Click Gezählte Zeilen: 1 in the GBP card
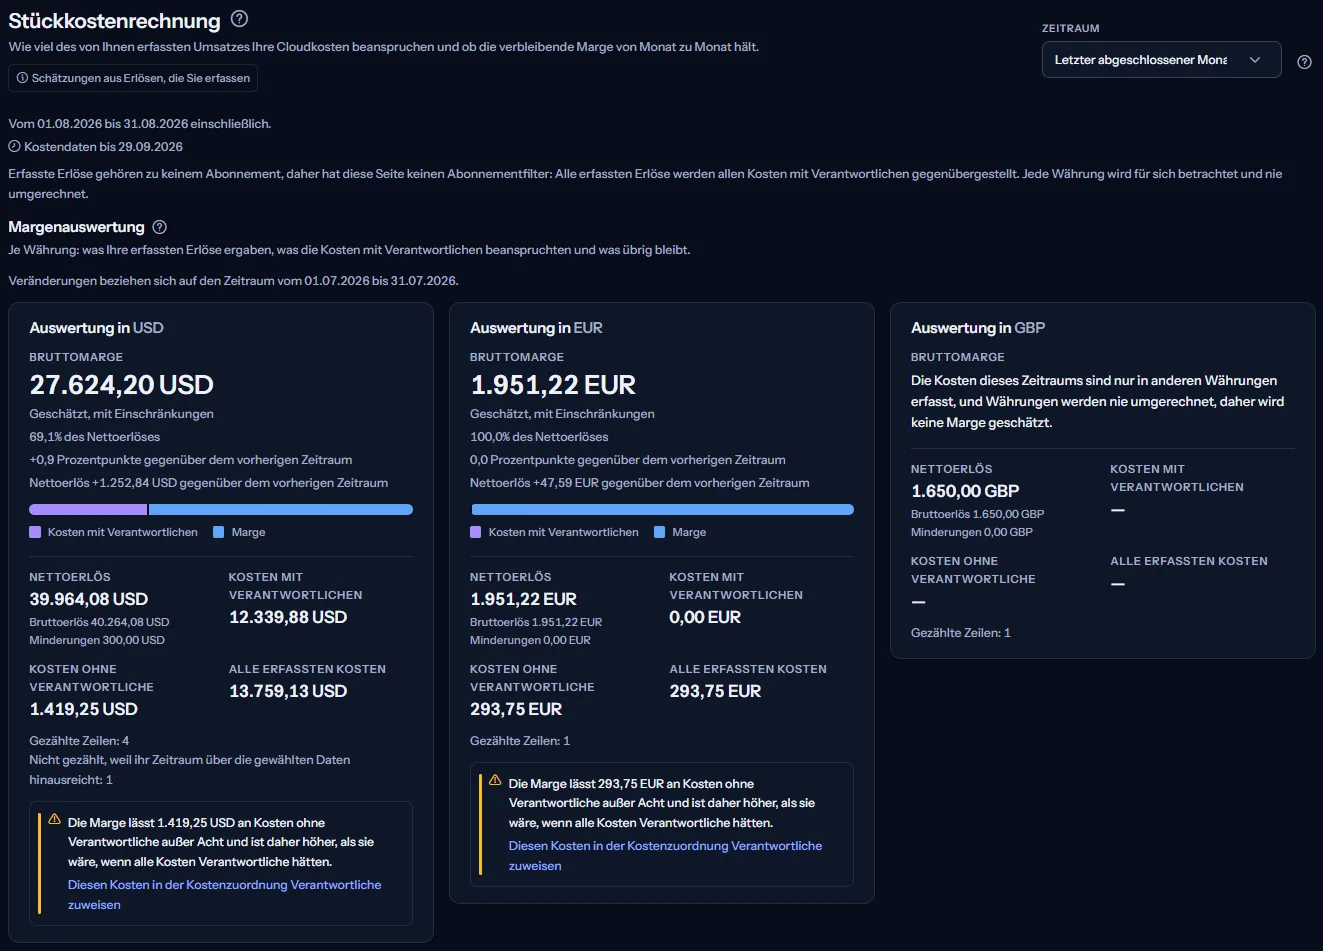This screenshot has height=951, width=1323. coord(961,633)
